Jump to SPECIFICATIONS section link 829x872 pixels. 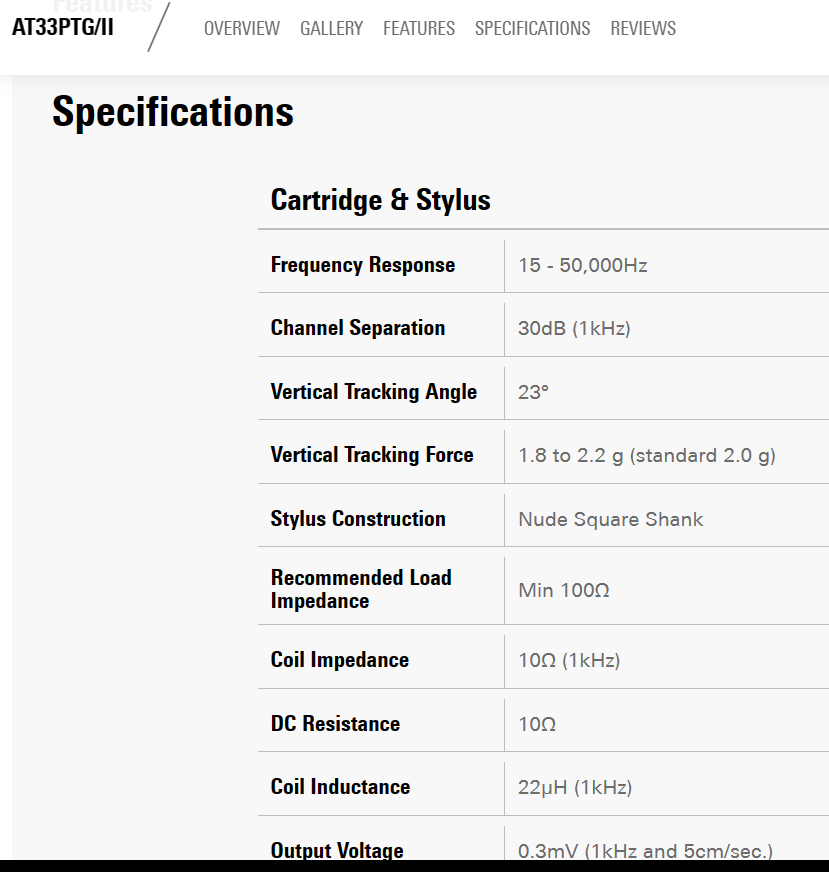533,28
